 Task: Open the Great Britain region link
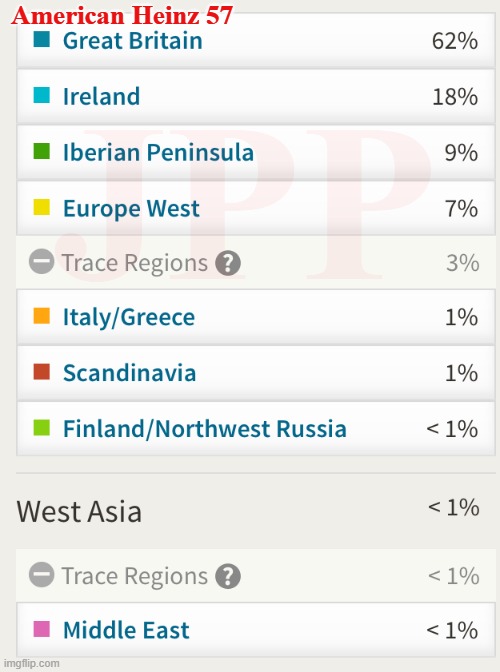pyautogui.click(x=133, y=41)
